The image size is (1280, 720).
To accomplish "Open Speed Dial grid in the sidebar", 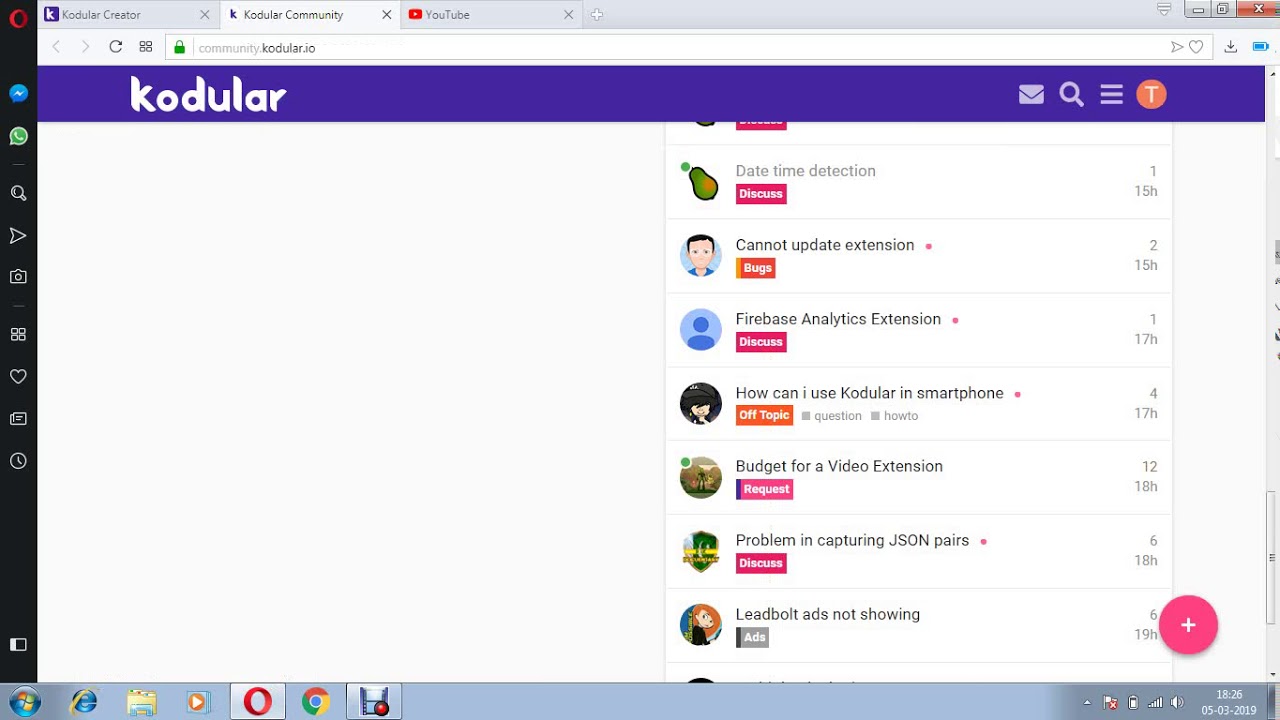I will (18, 334).
